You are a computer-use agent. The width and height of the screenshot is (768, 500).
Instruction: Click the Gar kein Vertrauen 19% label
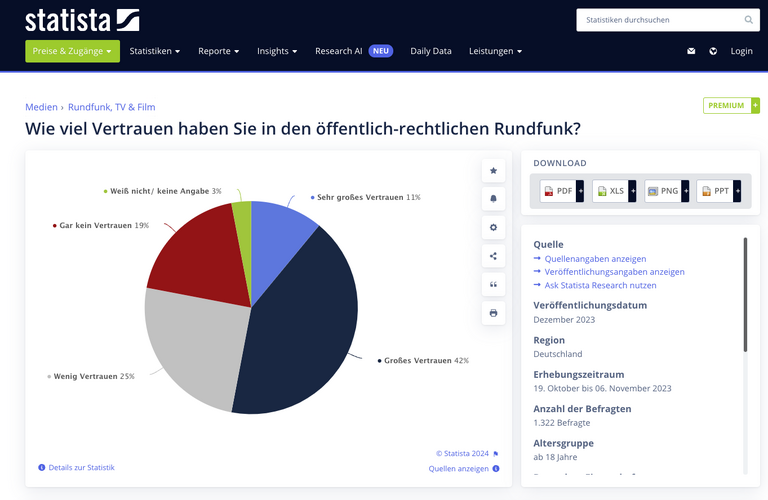click(101, 225)
